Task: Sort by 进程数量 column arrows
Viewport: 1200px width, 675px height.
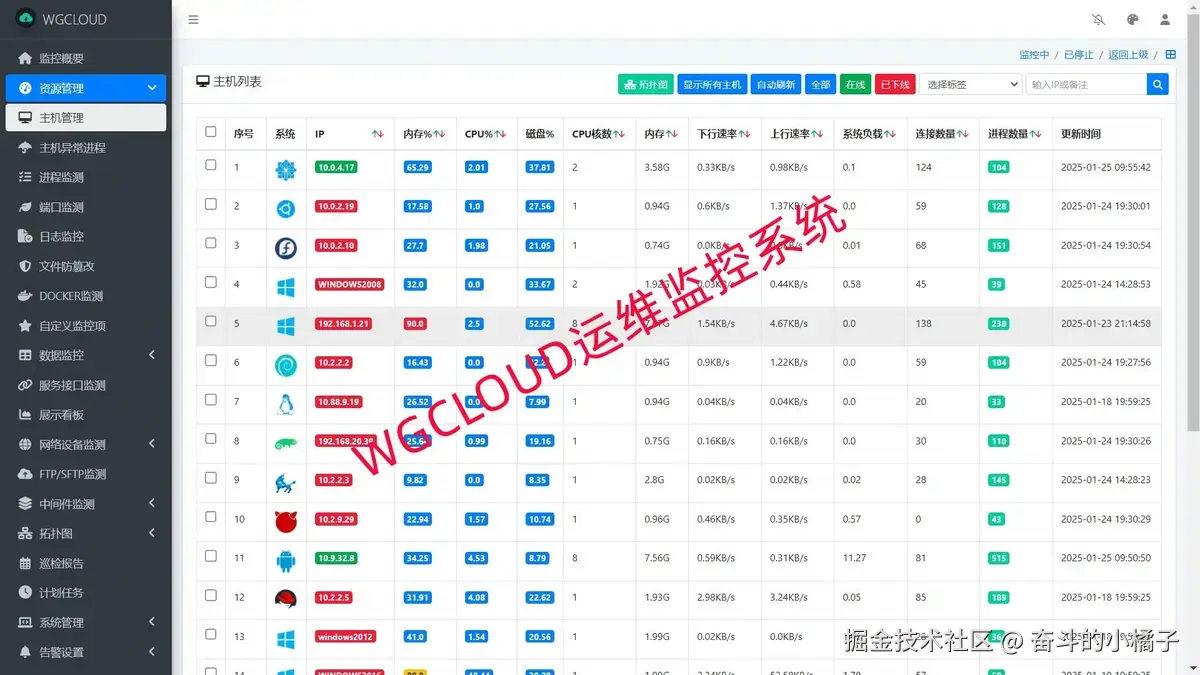Action: 1035,134
